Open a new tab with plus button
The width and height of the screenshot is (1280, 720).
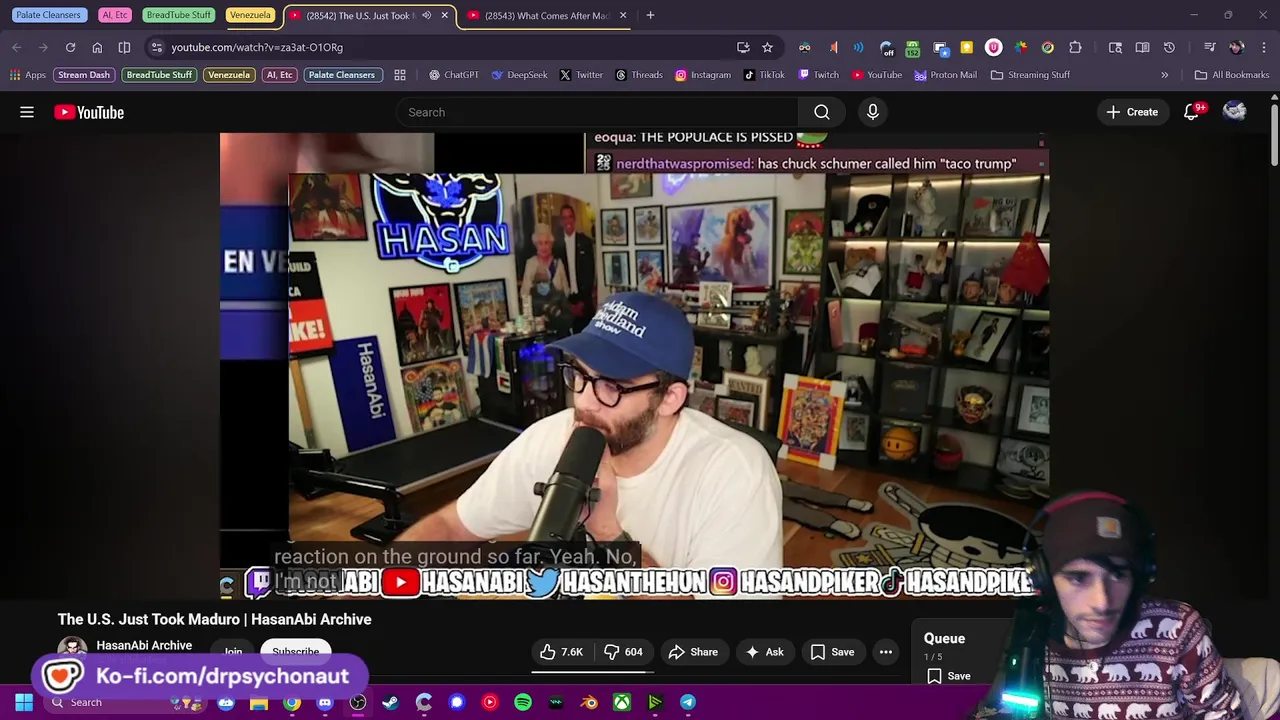tap(650, 15)
